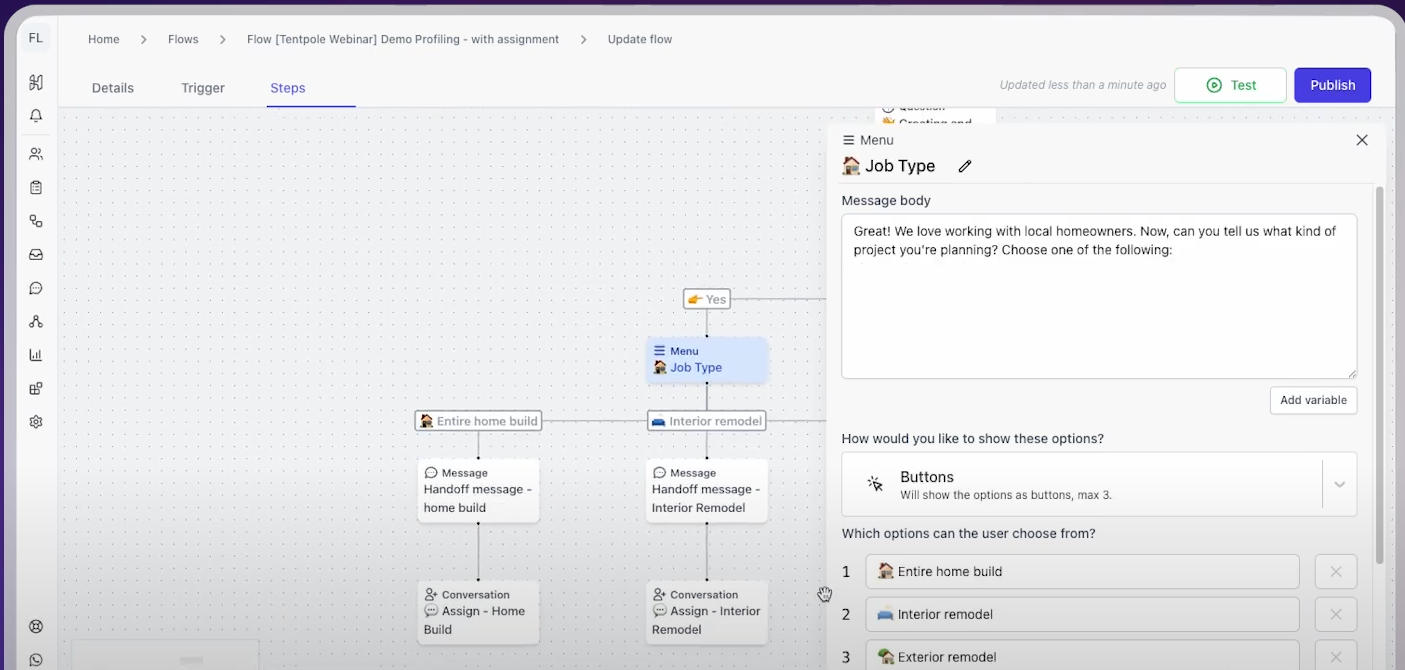Open the Handoff message - Interior Remodel node
The height and width of the screenshot is (670, 1405).
(707, 490)
